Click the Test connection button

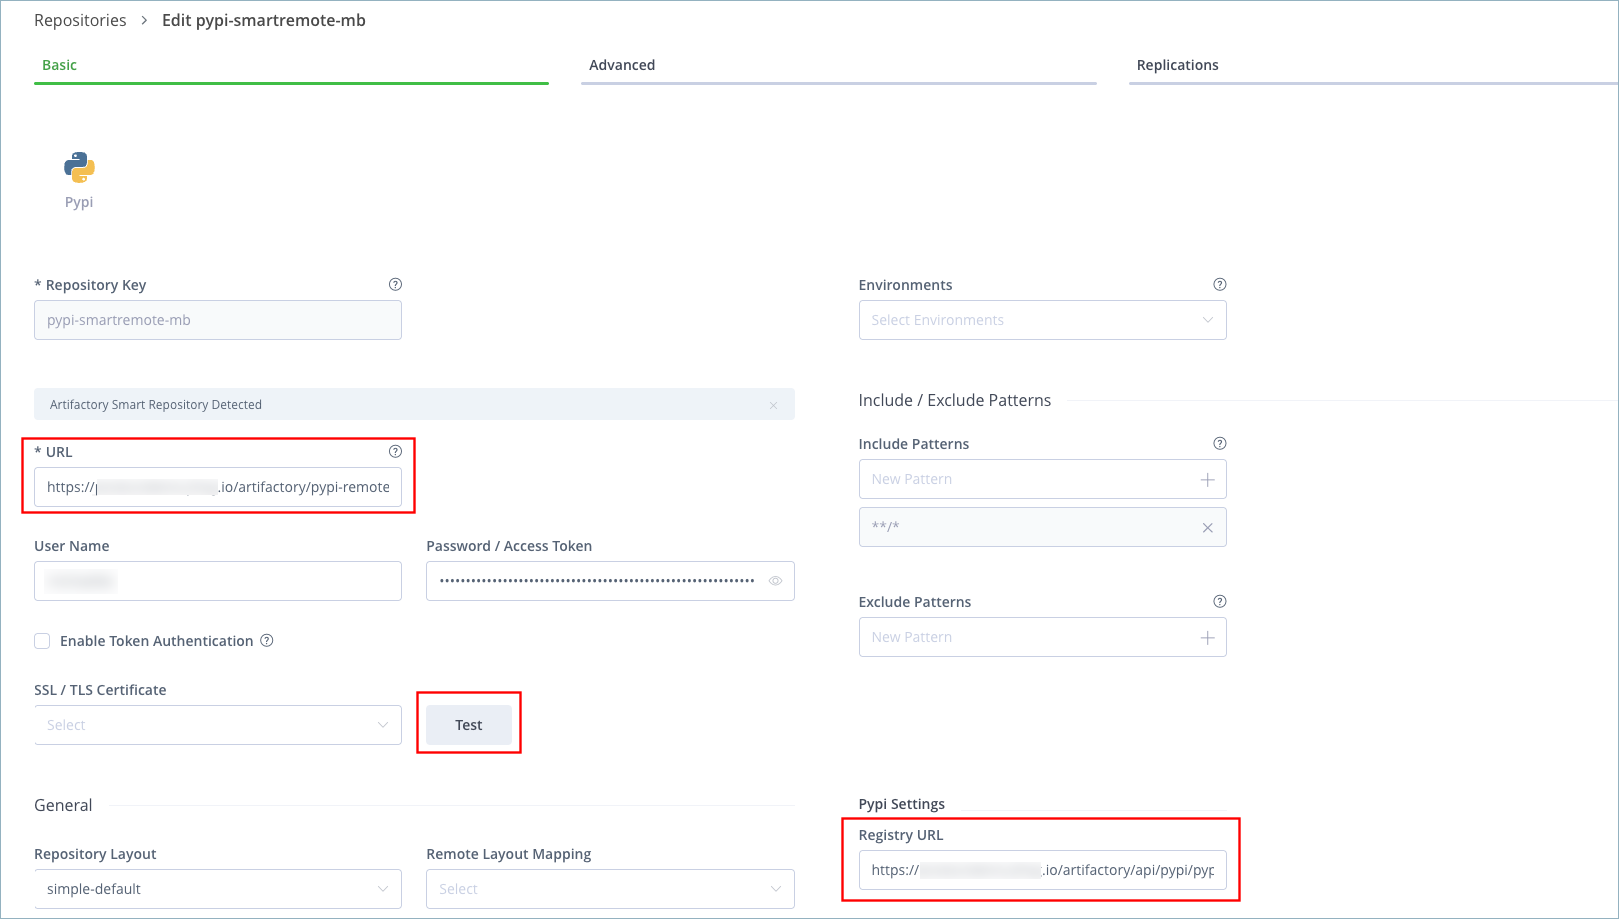tap(469, 725)
